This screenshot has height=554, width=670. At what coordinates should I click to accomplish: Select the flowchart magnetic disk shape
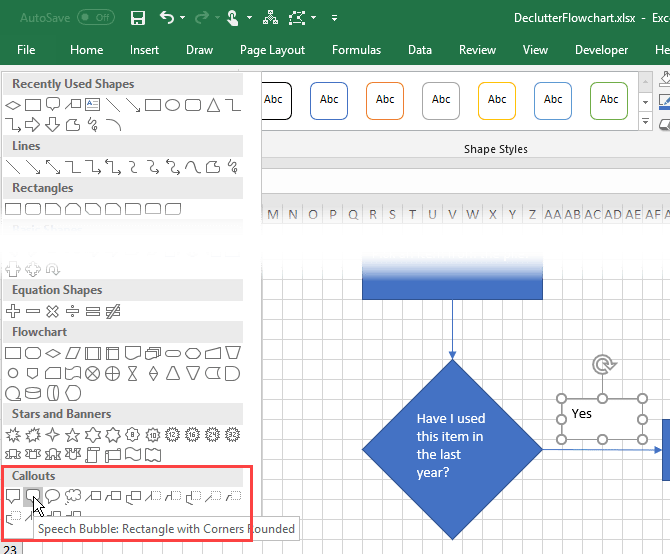[32, 393]
